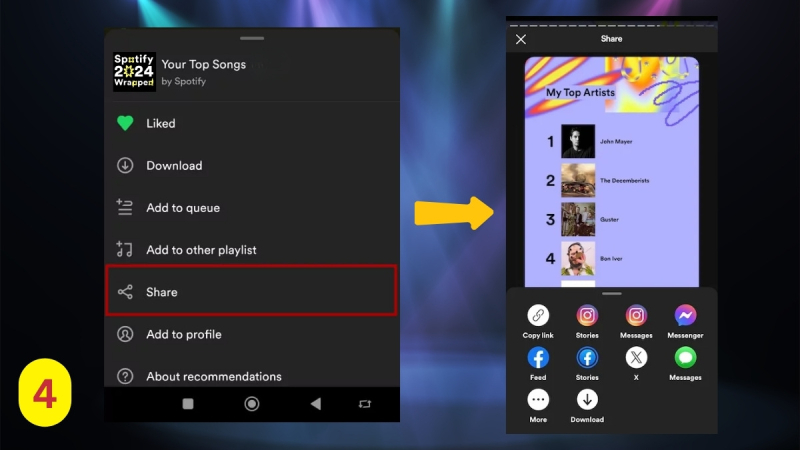
Task: Choose Add to queue entry
Action: [x=252, y=208]
